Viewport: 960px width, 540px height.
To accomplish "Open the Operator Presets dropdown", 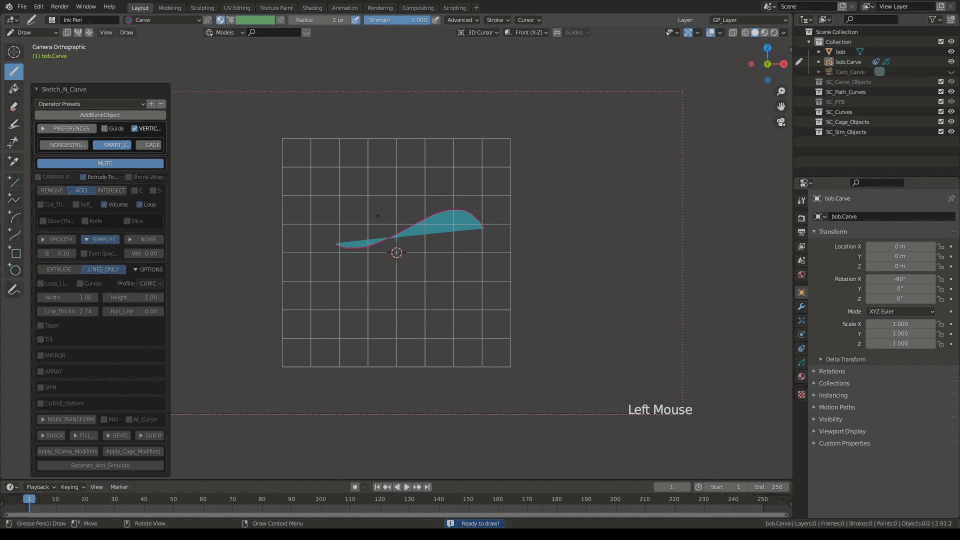I will (90, 104).
